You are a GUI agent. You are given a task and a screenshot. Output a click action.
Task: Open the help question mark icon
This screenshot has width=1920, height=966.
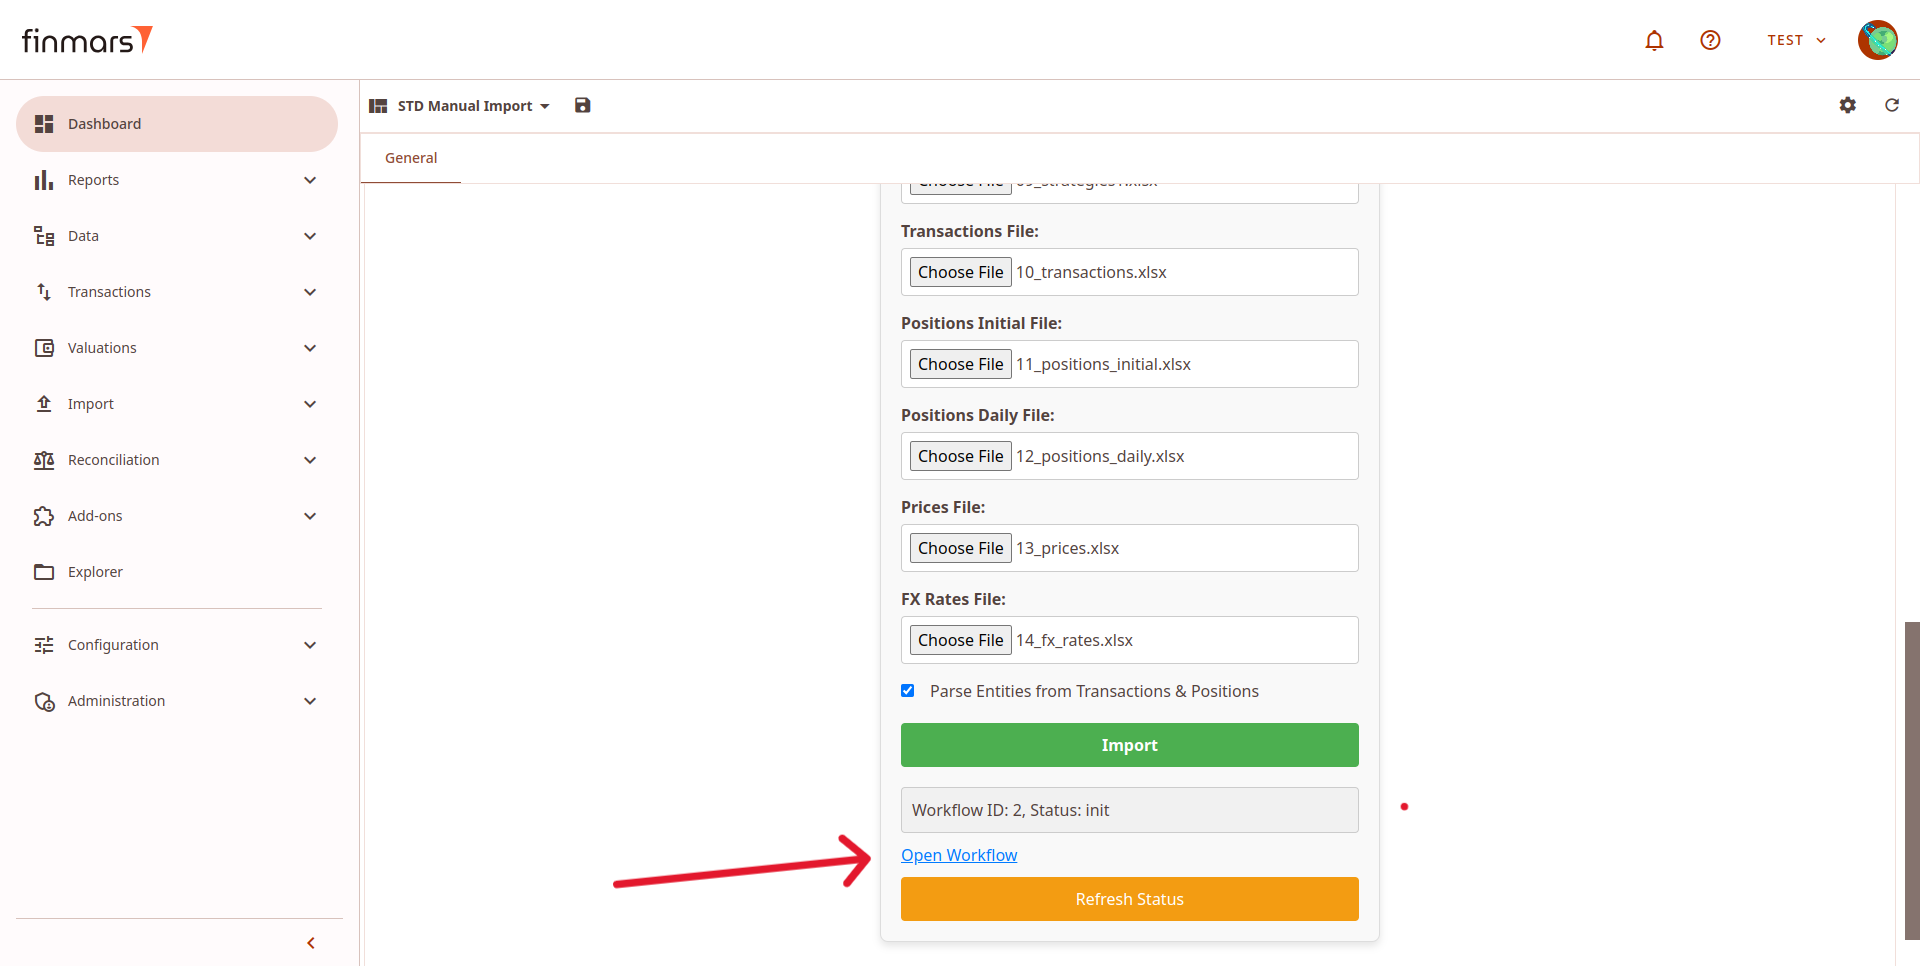[1710, 40]
